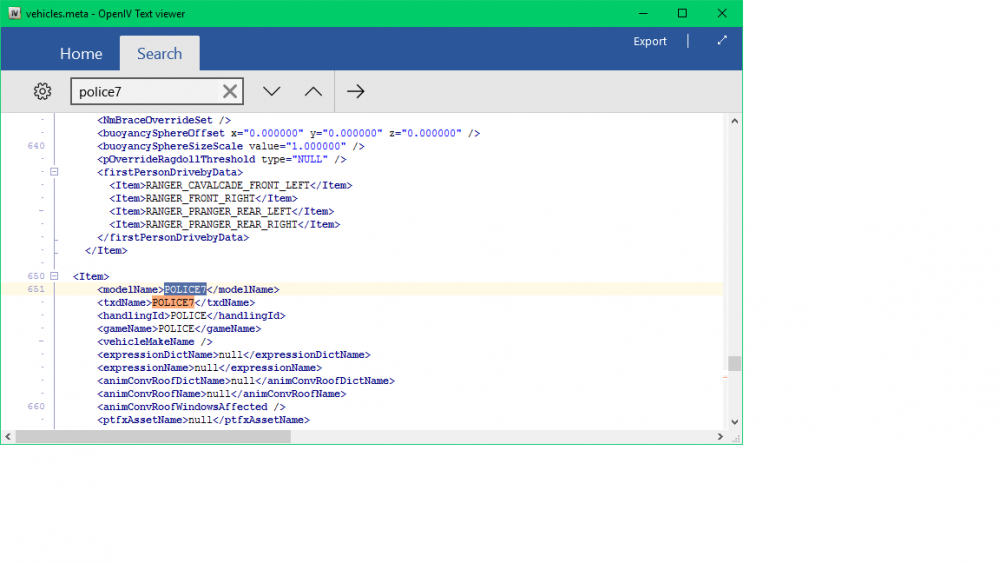
Task: Open search settings gear icon
Action: tap(42, 91)
